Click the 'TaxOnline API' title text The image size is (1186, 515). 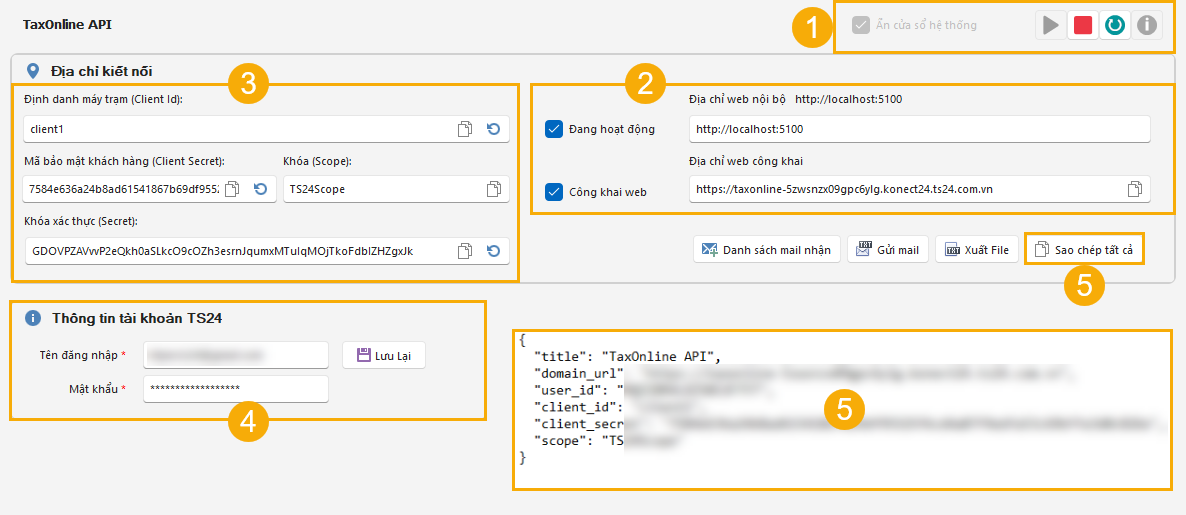68,24
